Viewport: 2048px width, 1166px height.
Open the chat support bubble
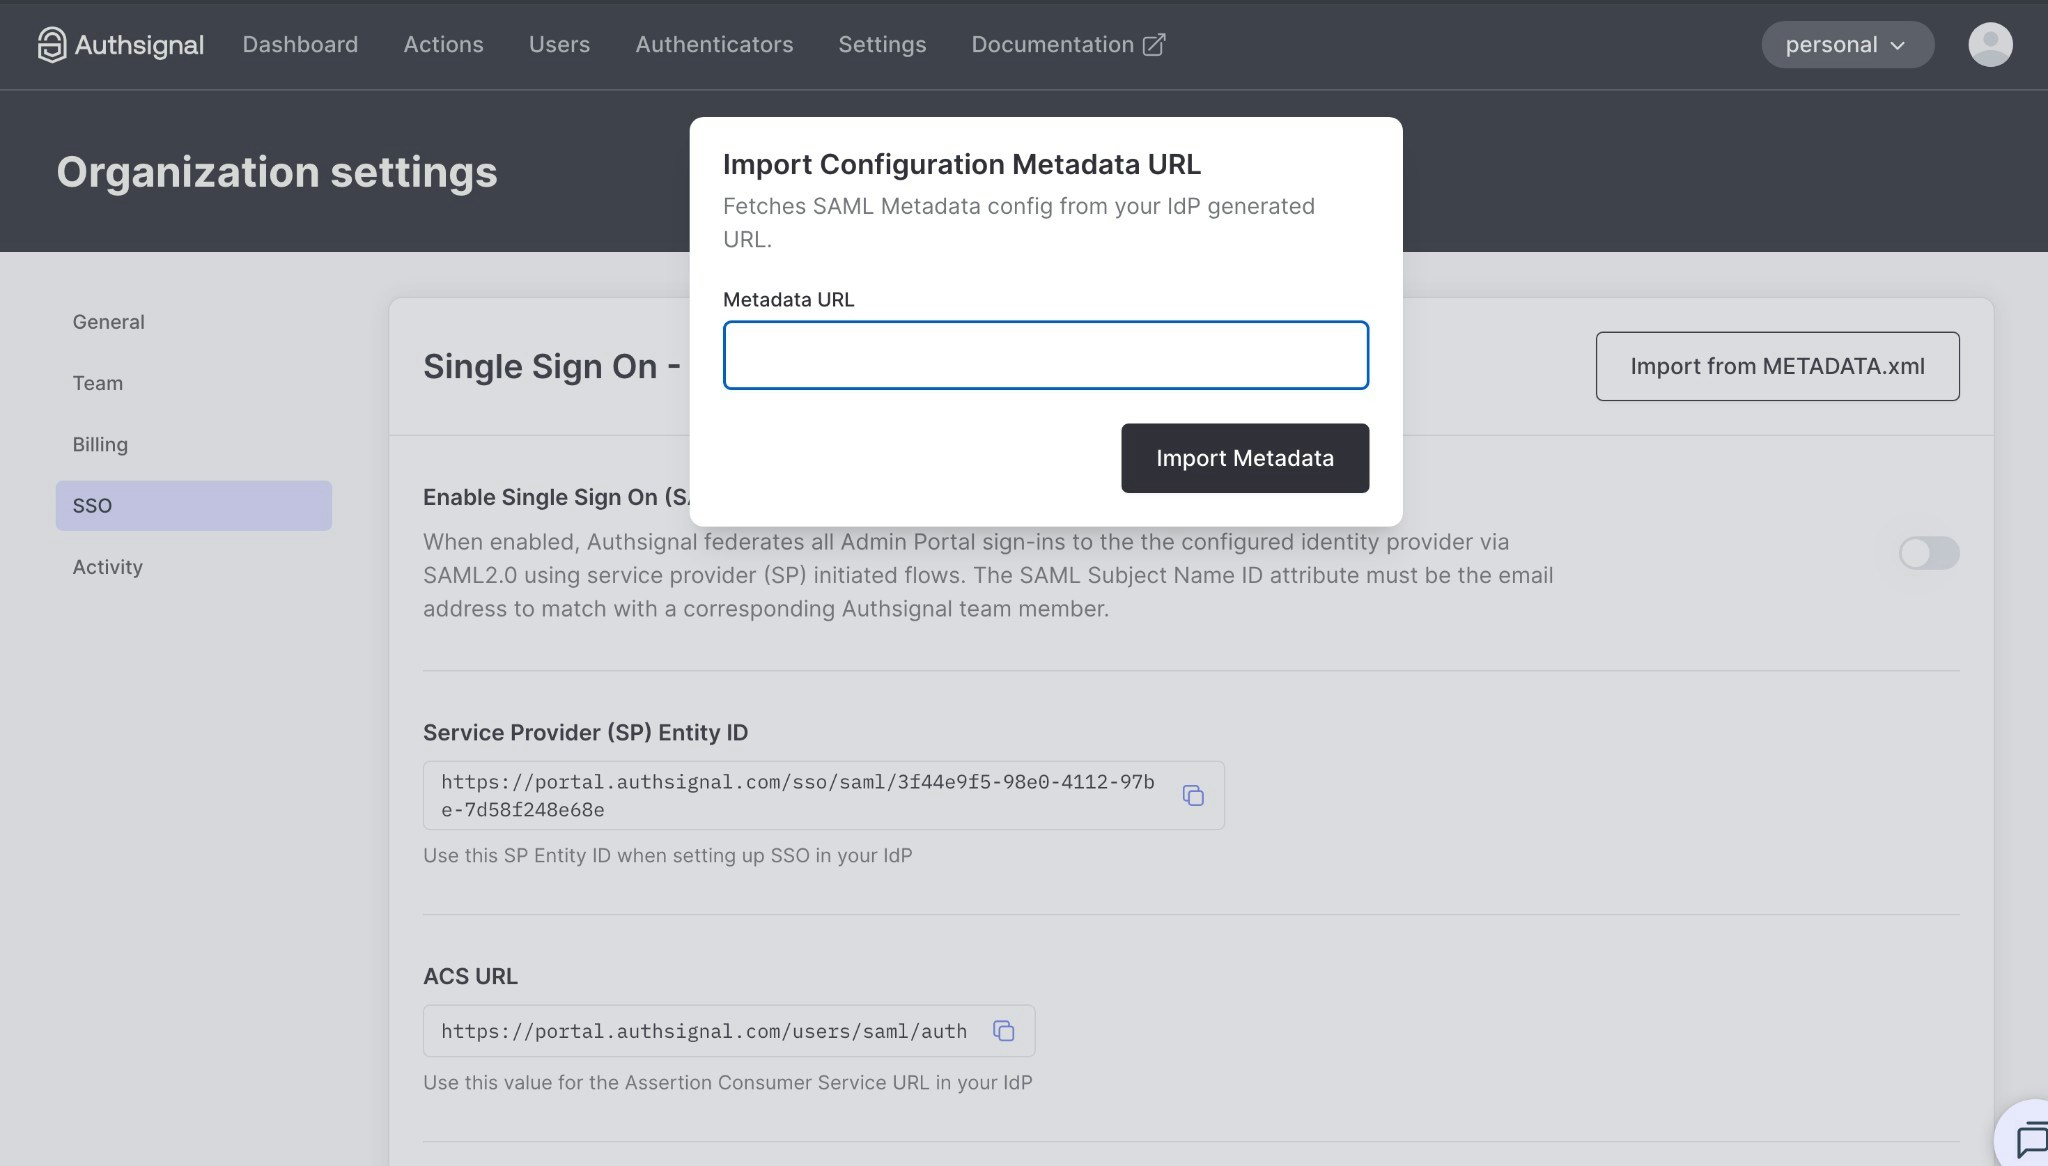(x=2032, y=1140)
